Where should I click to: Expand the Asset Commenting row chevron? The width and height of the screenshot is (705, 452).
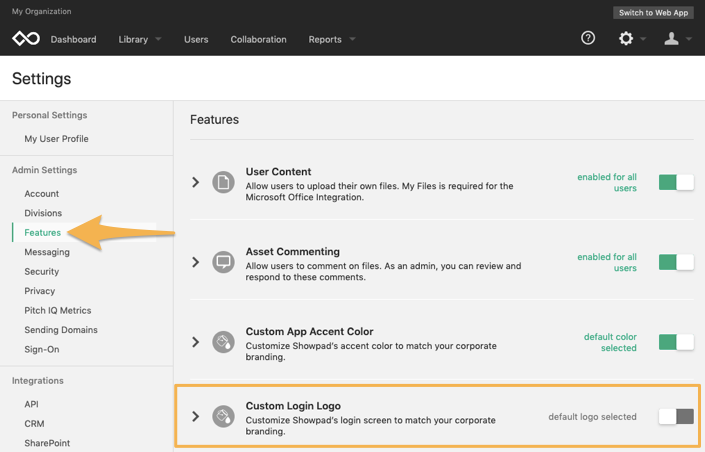point(196,262)
